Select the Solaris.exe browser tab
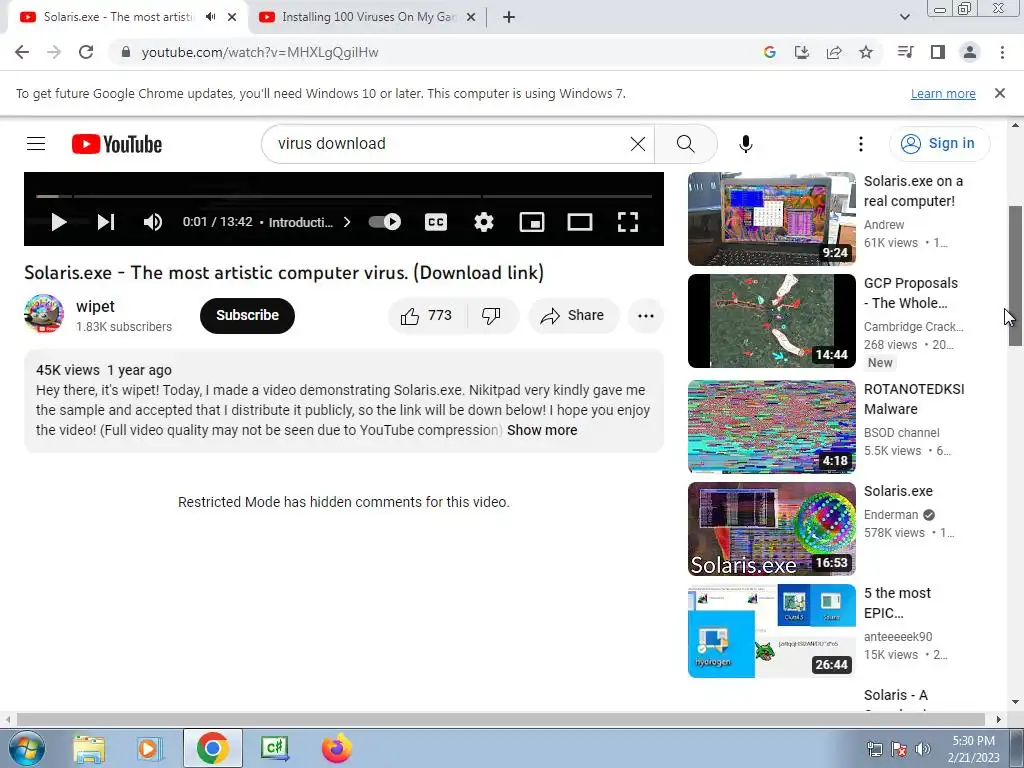The image size is (1024, 768). (118, 17)
